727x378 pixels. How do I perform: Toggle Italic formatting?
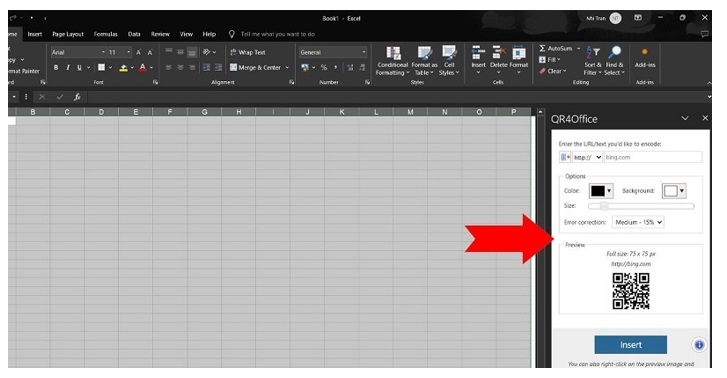tap(68, 68)
